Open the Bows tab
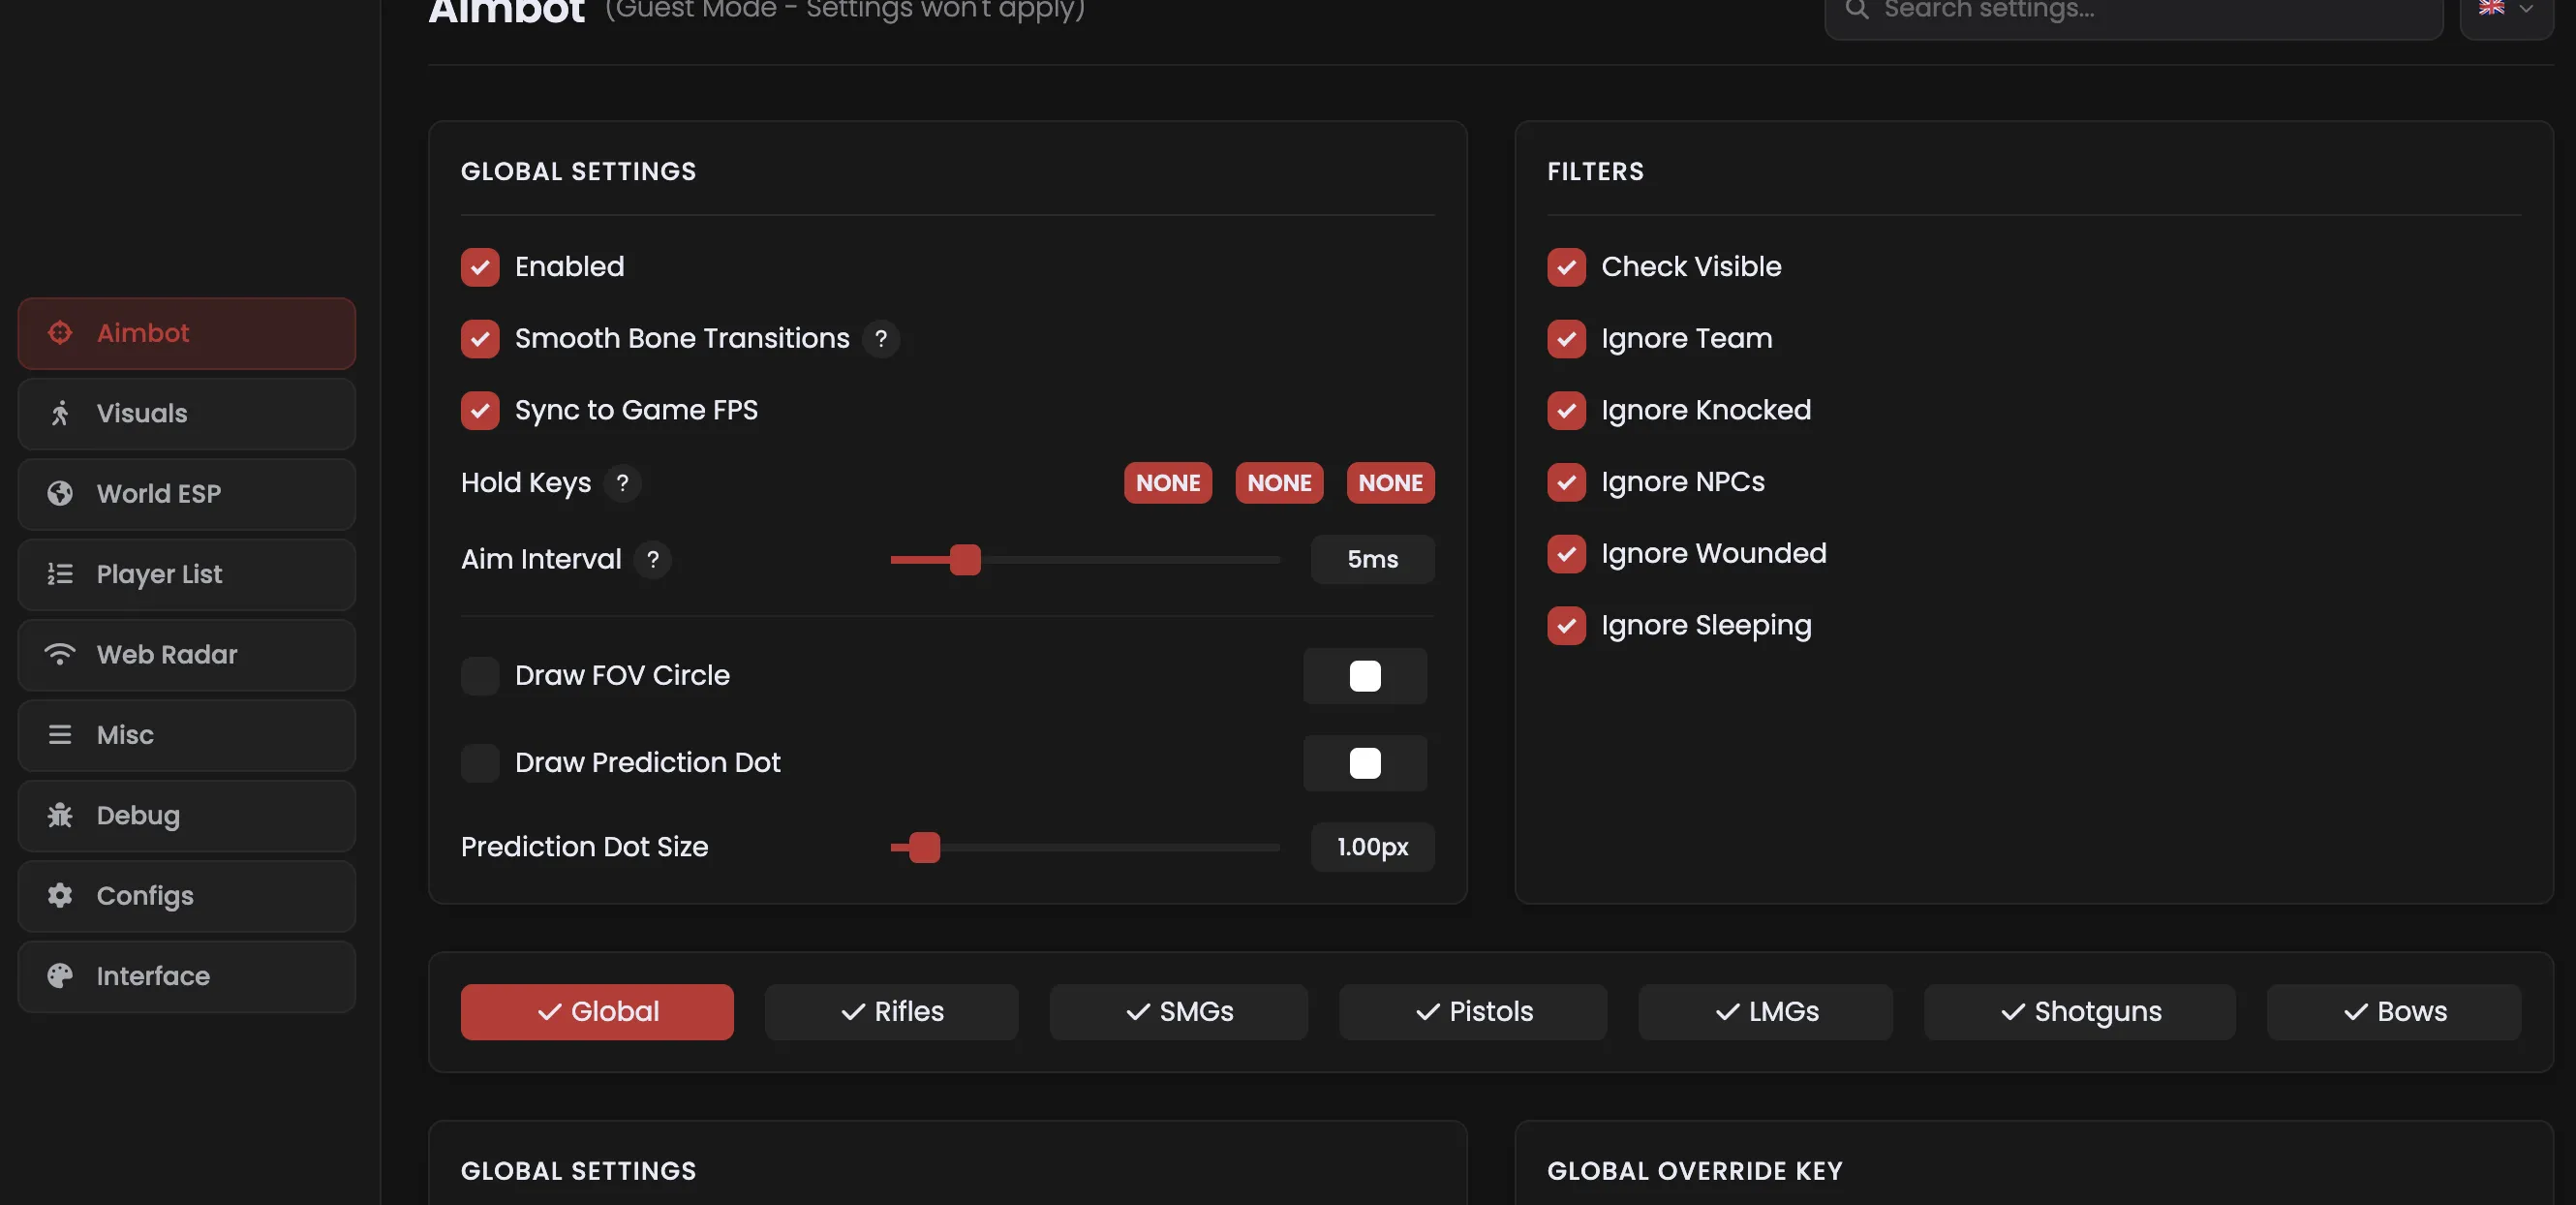Viewport: 2576px width, 1205px height. (x=2394, y=1012)
